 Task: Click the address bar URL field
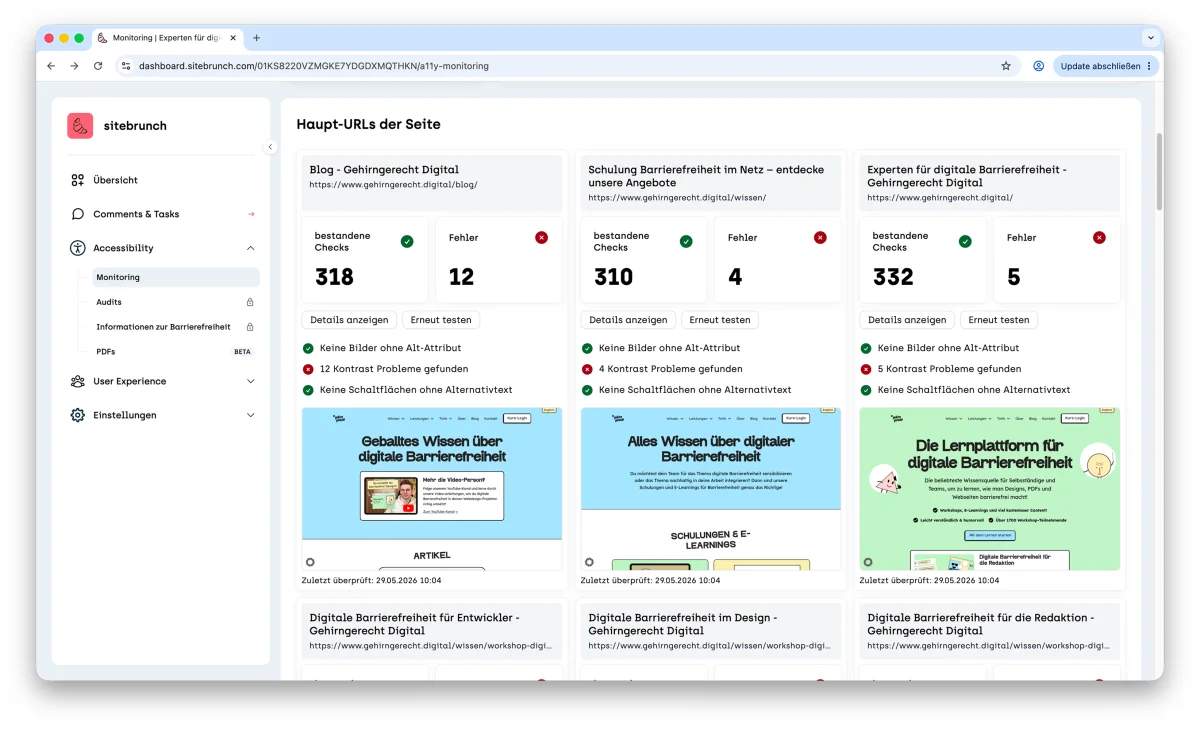click(x=565, y=66)
